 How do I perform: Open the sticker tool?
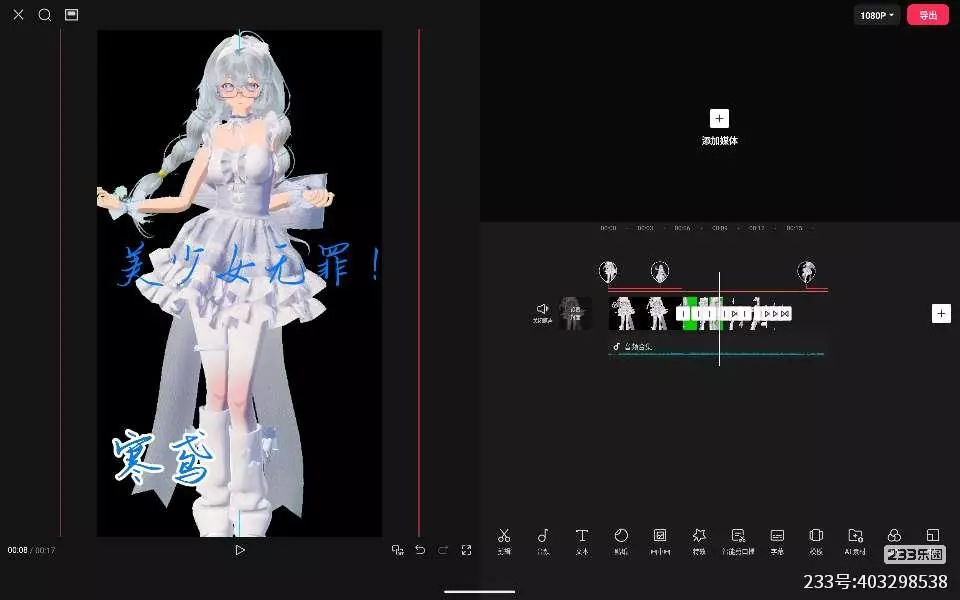pos(621,541)
